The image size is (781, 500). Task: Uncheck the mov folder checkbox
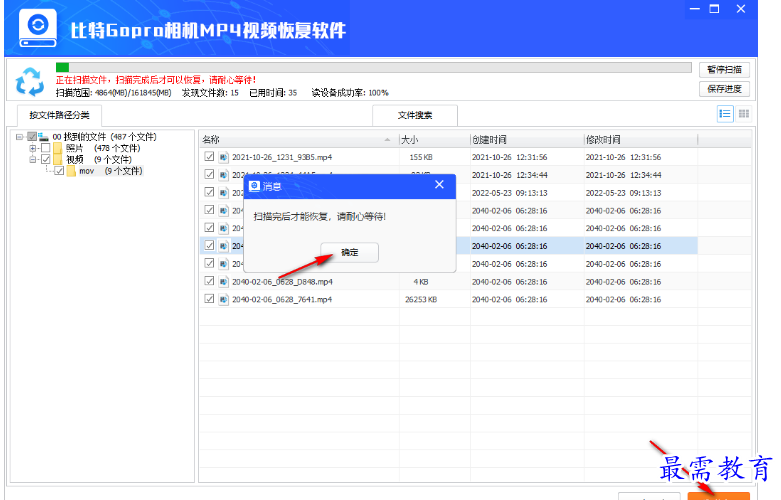(x=59, y=171)
